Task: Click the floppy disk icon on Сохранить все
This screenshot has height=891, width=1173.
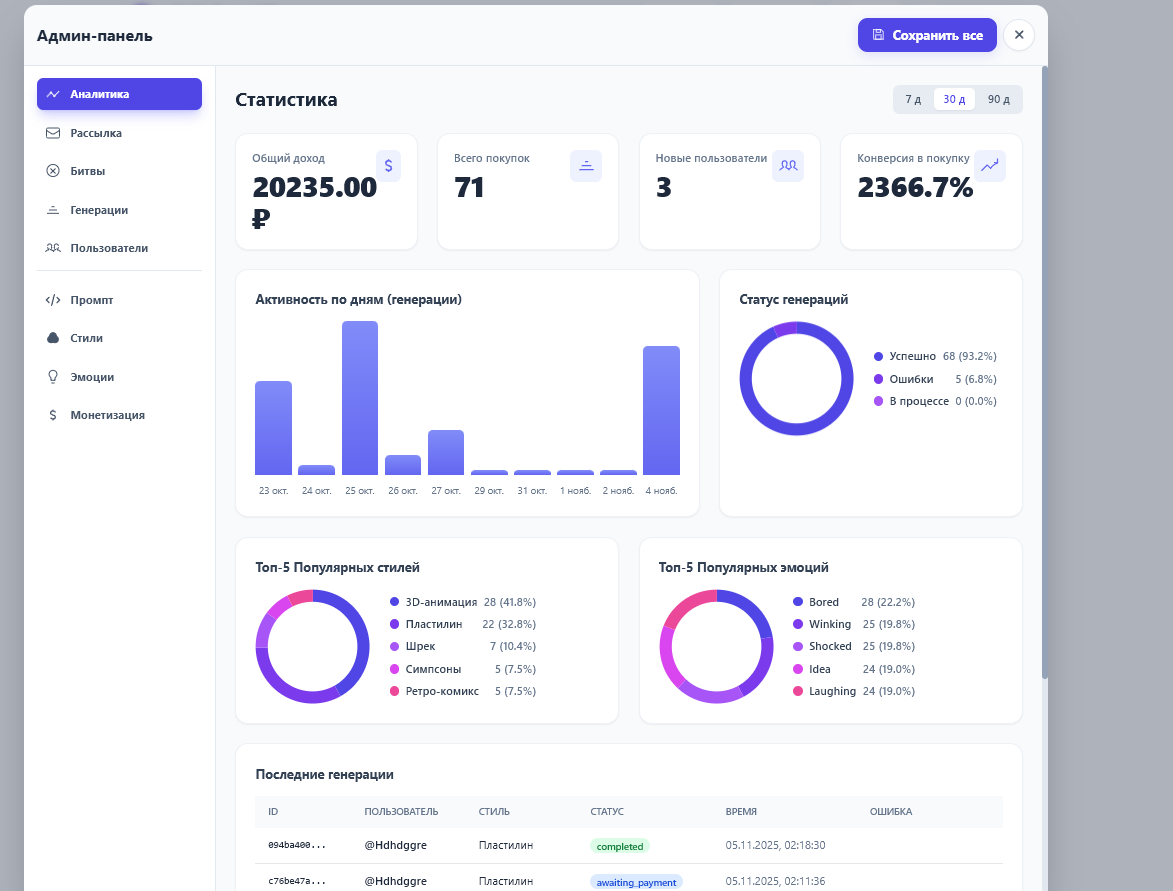Action: tap(879, 35)
